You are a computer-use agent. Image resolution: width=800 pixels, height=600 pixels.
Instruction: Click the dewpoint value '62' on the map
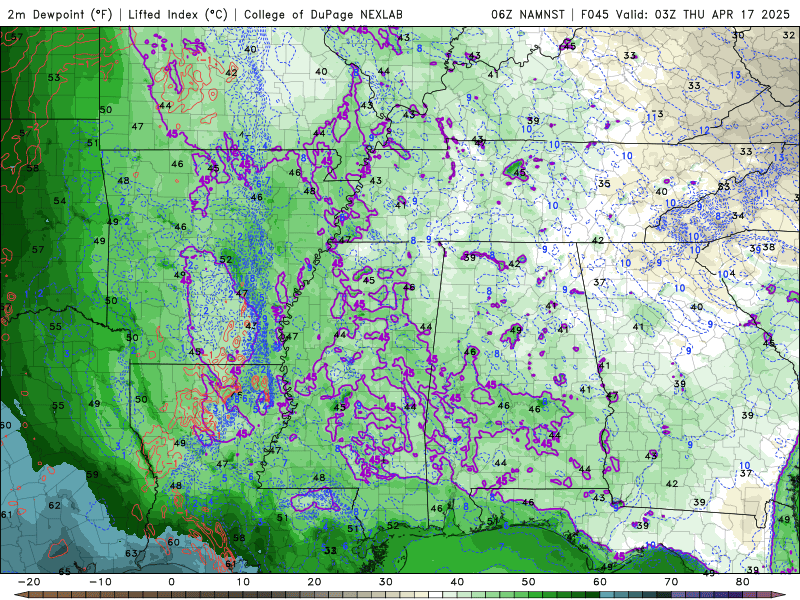[55, 506]
